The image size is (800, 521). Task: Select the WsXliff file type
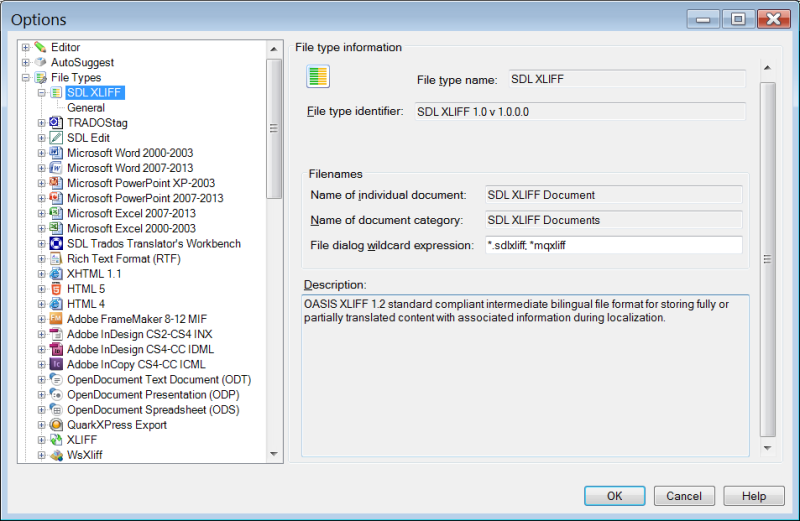[85, 455]
